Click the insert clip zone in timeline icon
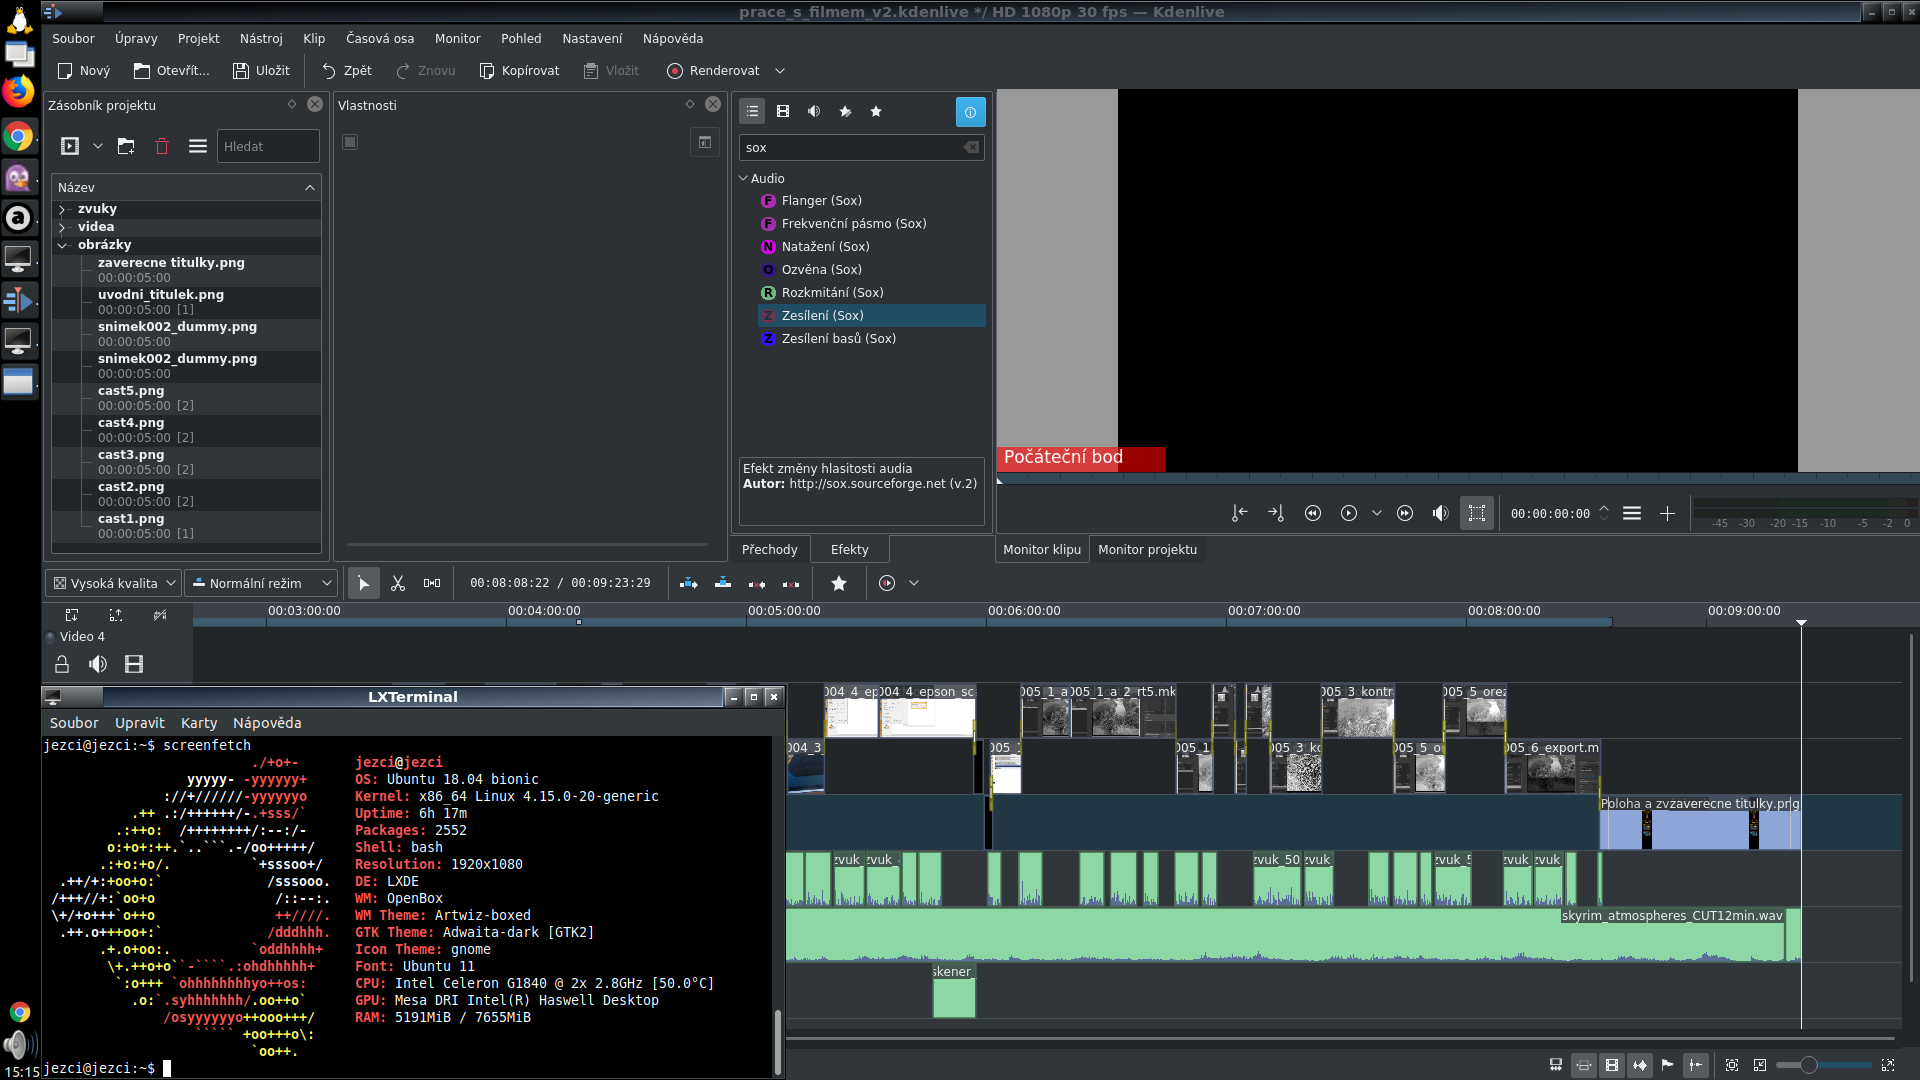The image size is (1920, 1080). pyautogui.click(x=689, y=583)
